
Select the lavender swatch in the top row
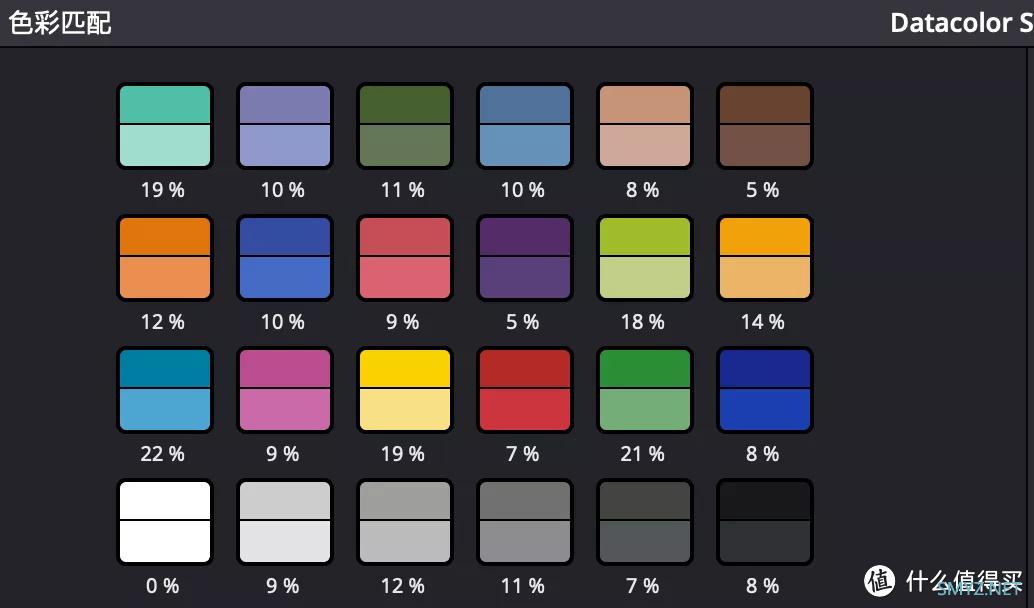tap(284, 125)
